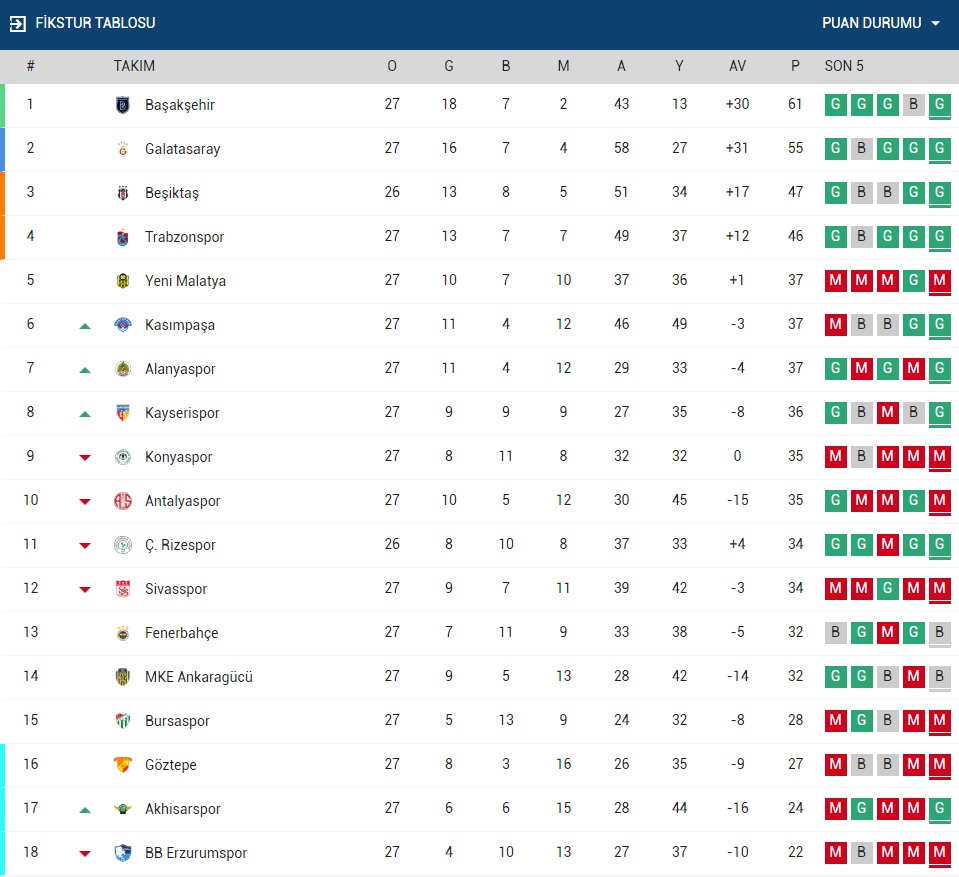Viewport: 959px width, 877px height.
Task: Click the TAKIM column header
Action: [134, 66]
